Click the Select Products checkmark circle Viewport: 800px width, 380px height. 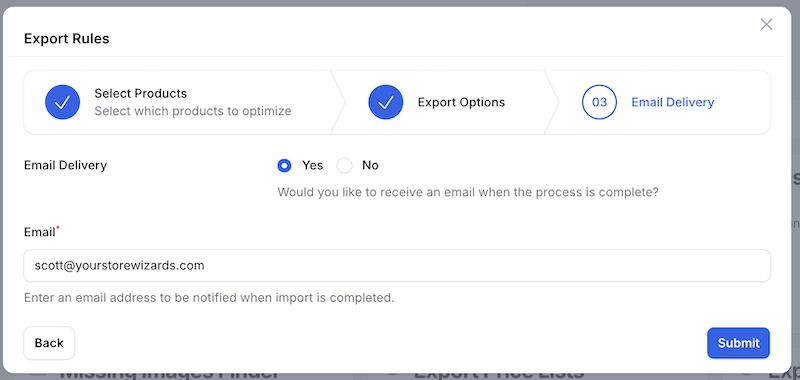[x=62, y=102]
